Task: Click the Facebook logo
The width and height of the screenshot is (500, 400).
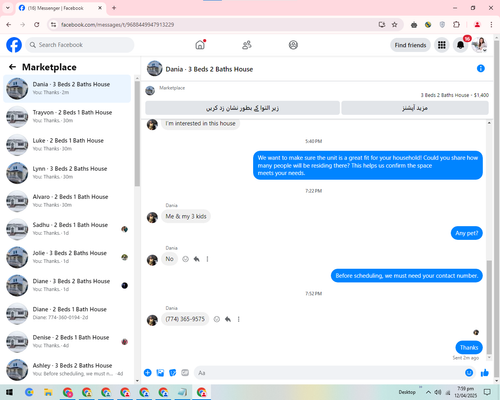Action: tap(14, 45)
